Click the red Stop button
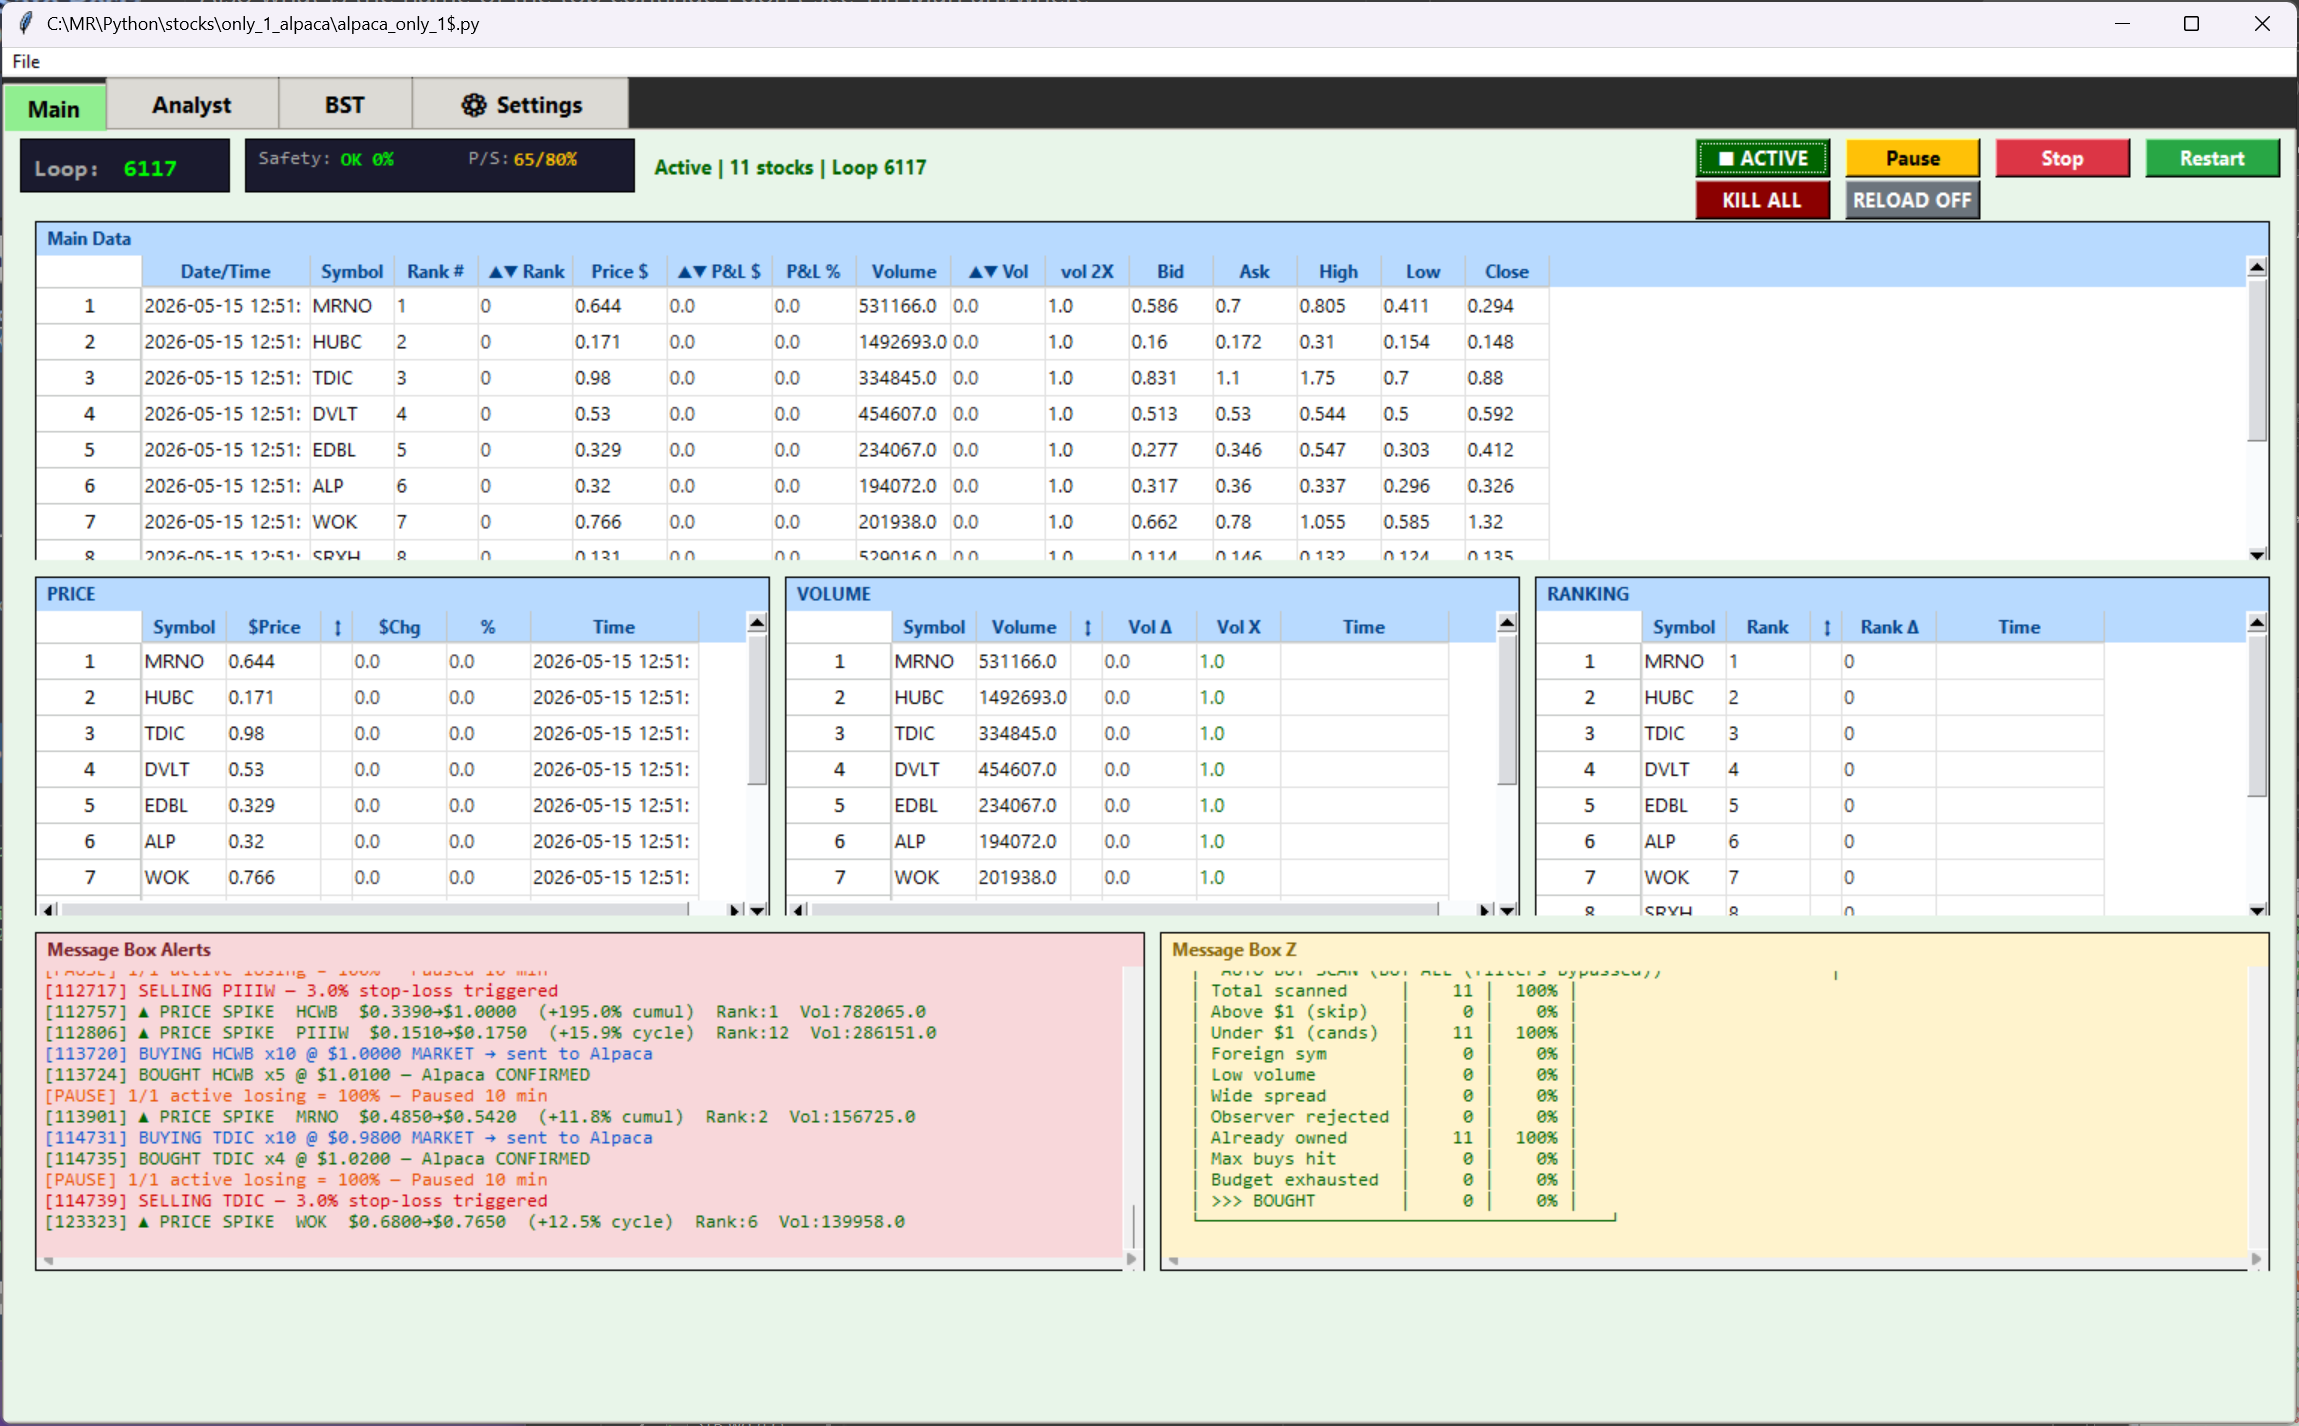 (2062, 158)
